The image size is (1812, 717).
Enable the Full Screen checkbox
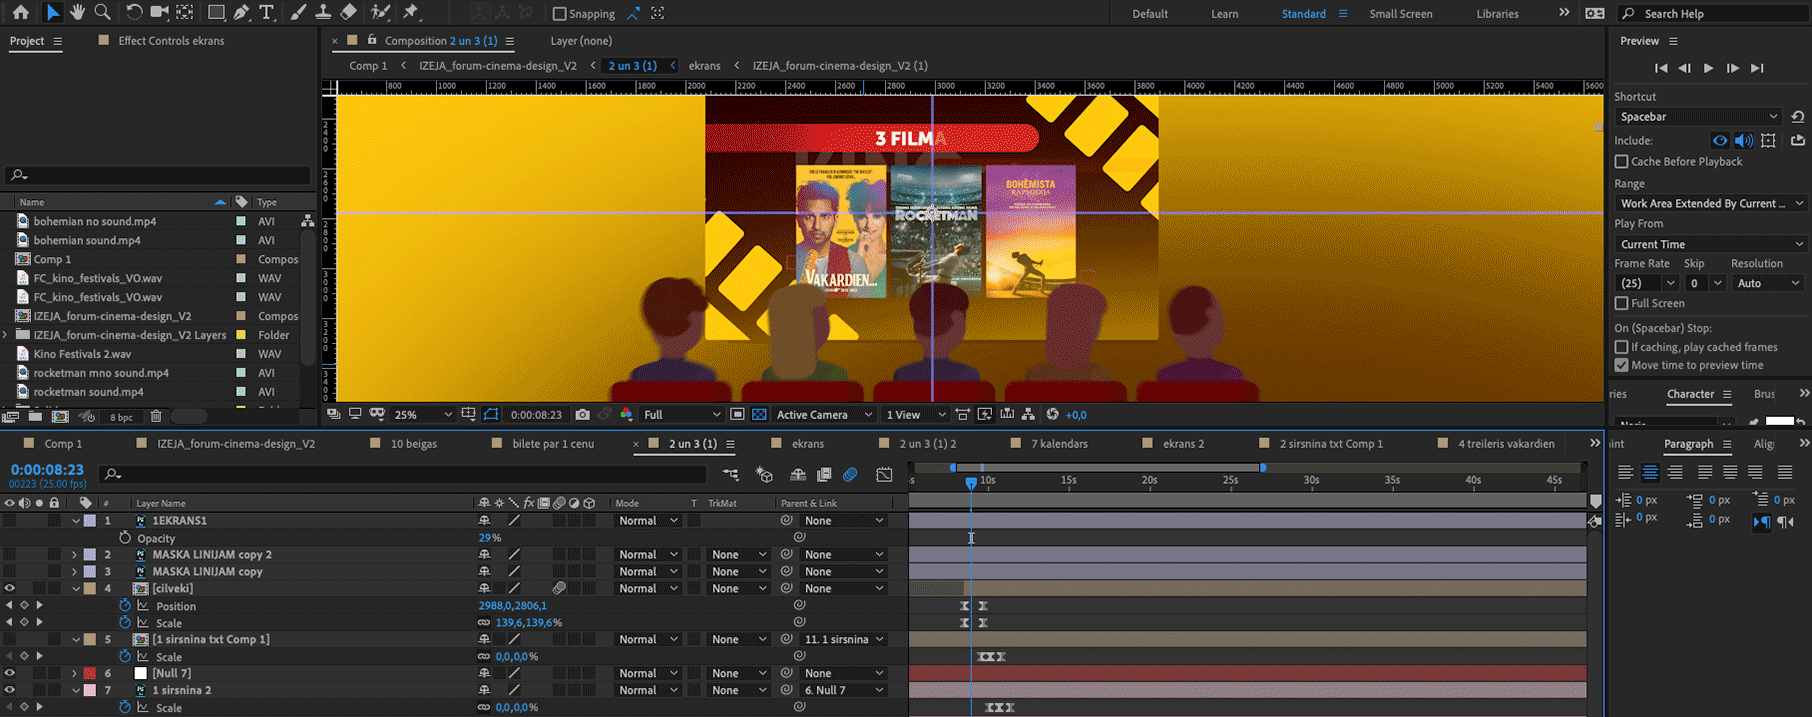pyautogui.click(x=1621, y=303)
